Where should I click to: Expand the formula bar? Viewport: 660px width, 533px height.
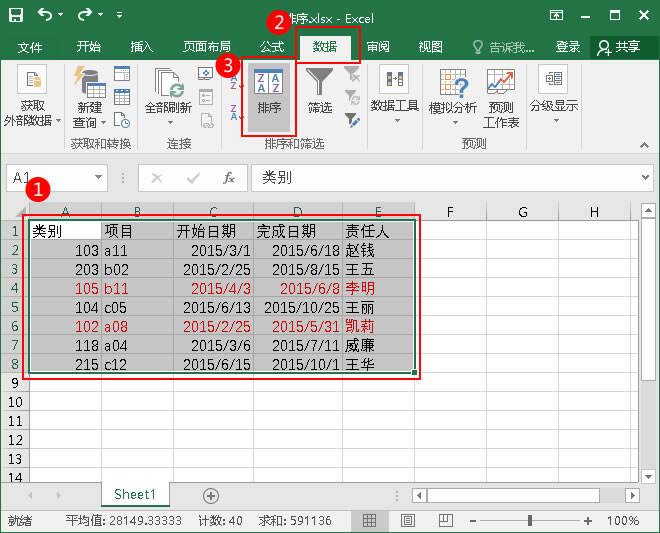pyautogui.click(x=645, y=178)
